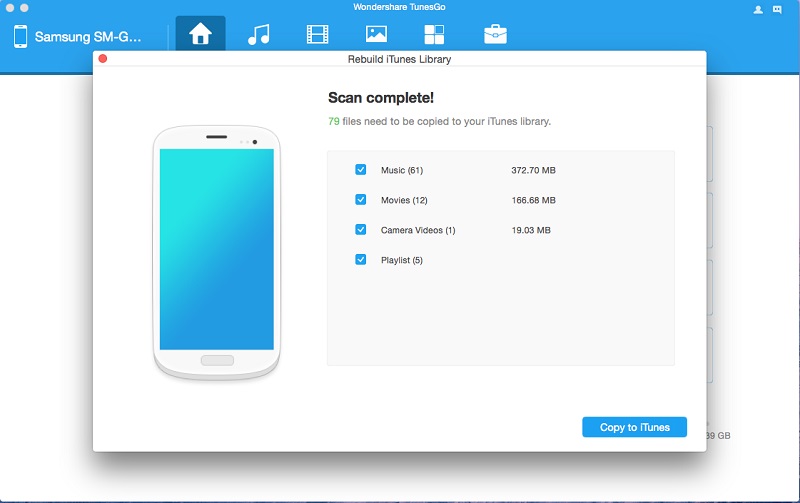This screenshot has width=800, height=503.
Task: Open the Apps grid tab
Action: [434, 35]
